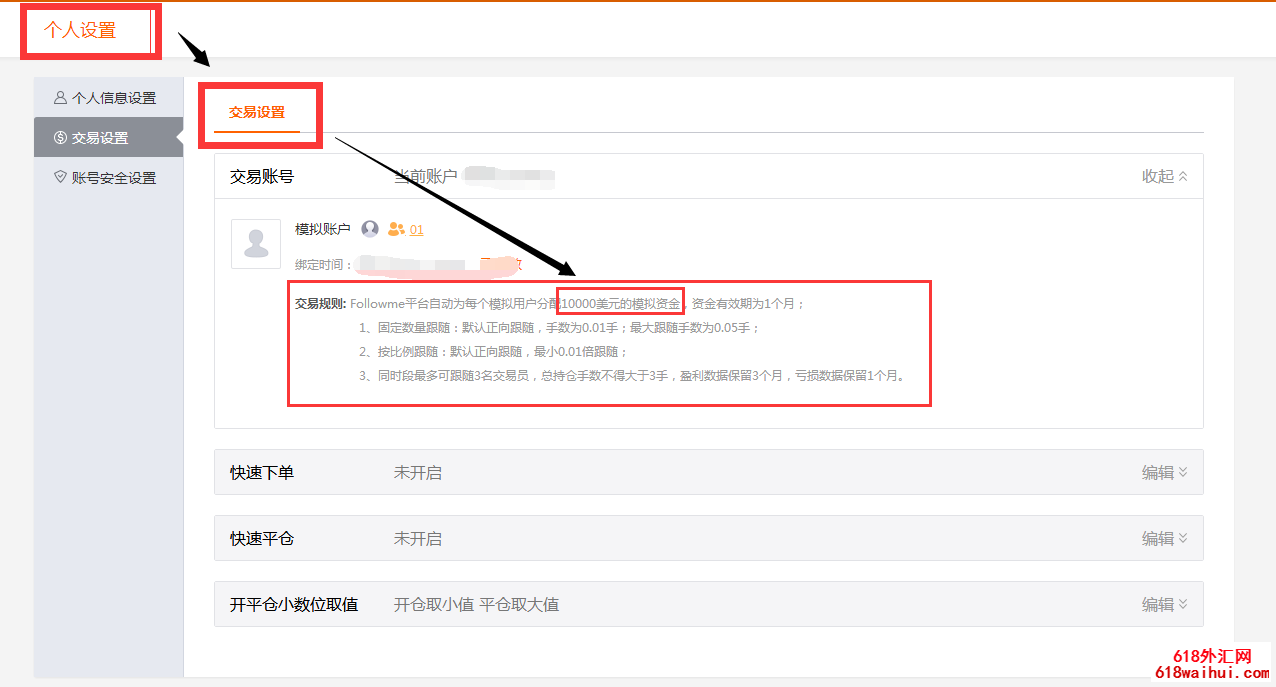1276x687 pixels.
Task: Click the down chevron in 快速下单 row
Action: click(x=1183, y=472)
